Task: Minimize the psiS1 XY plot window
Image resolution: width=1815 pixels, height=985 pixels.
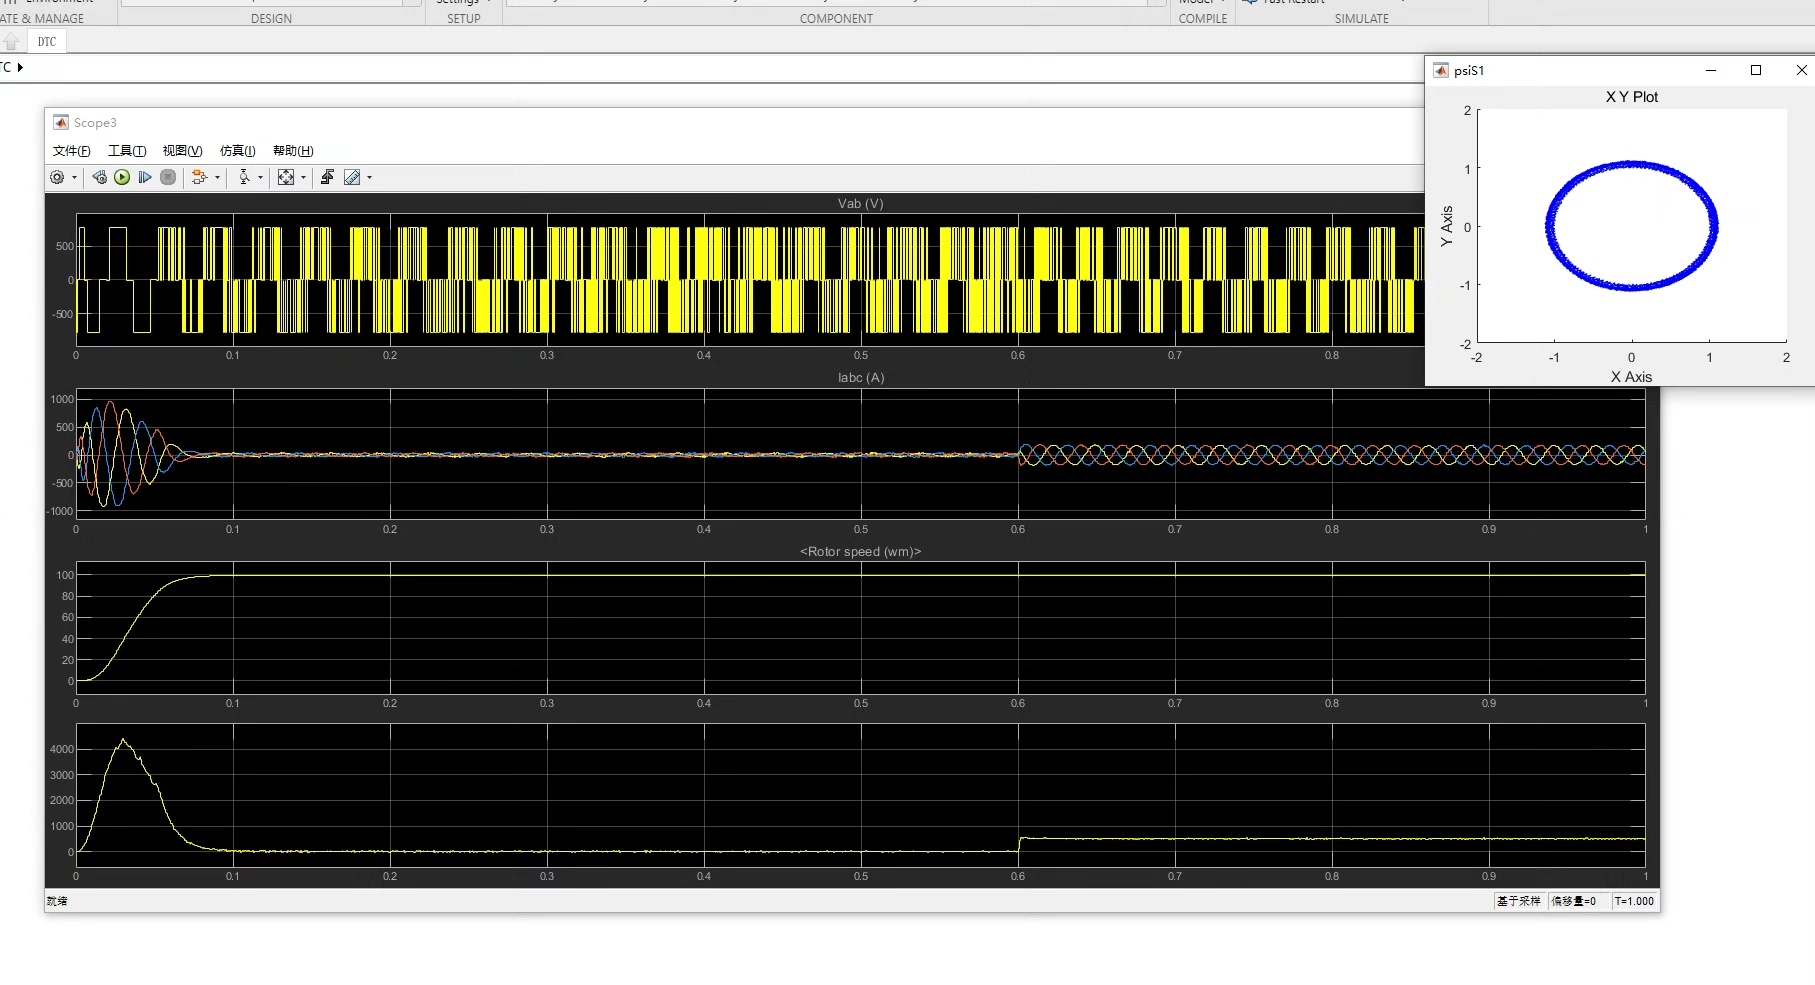Action: 1711,70
